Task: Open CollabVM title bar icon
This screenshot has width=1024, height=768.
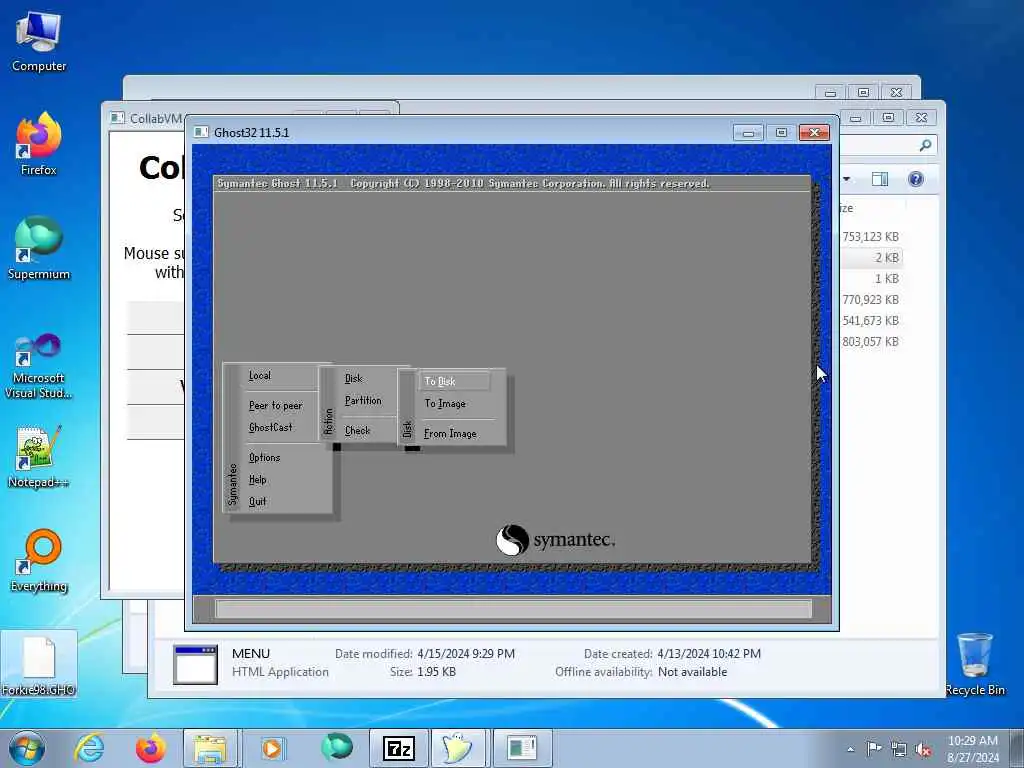Action: coord(118,118)
